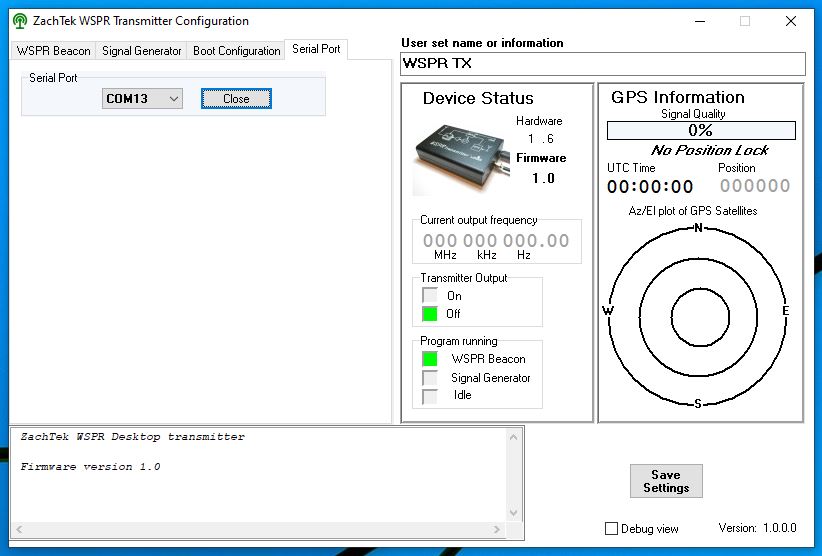Click the log horizontal scroll right arrow
This screenshot has width=822, height=556.
(x=496, y=530)
